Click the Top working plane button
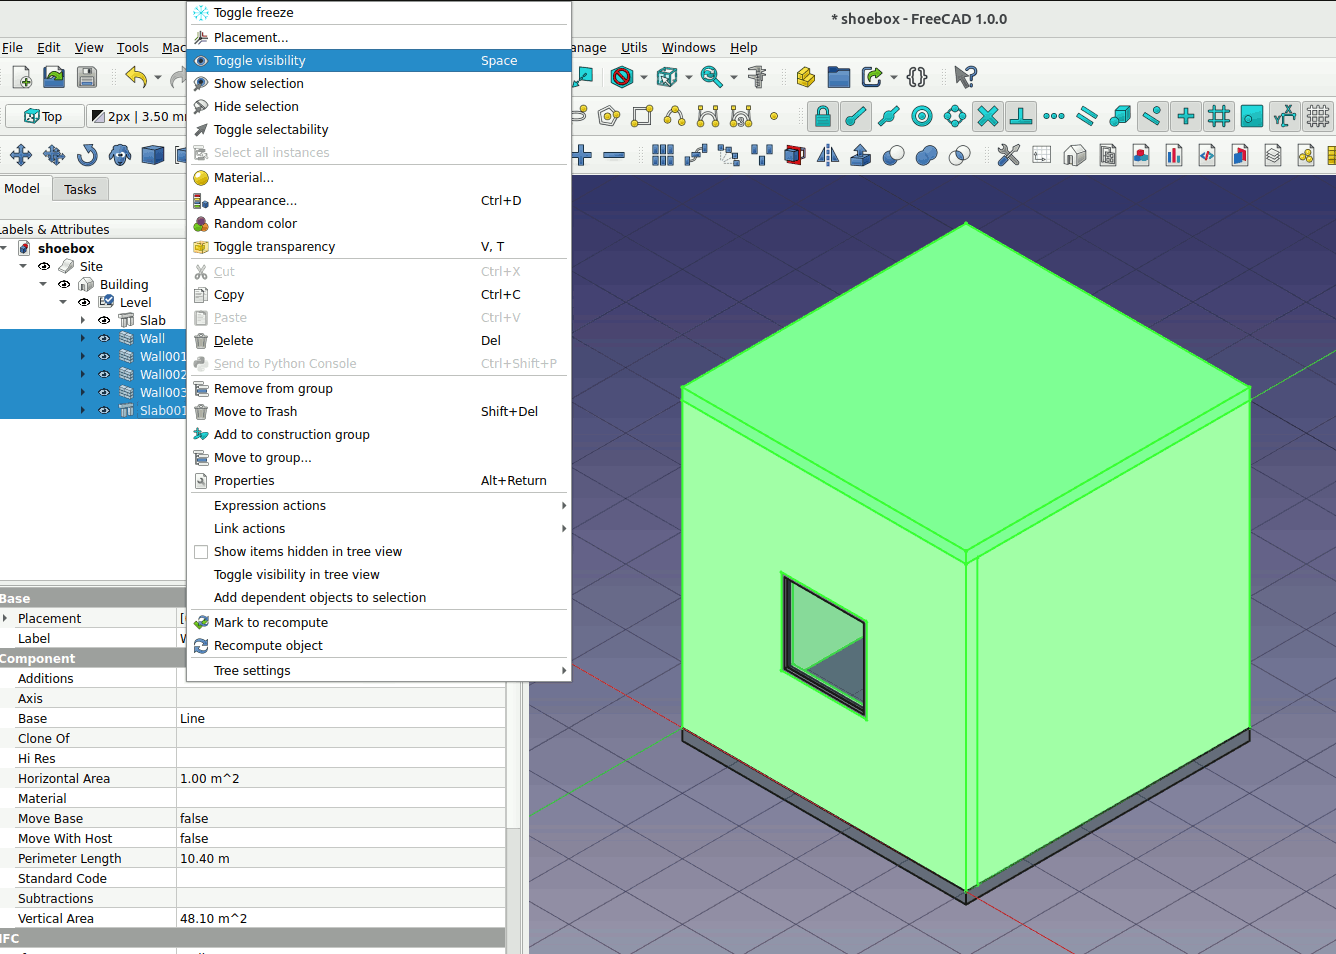Viewport: 1336px width, 954px height. coord(43,117)
